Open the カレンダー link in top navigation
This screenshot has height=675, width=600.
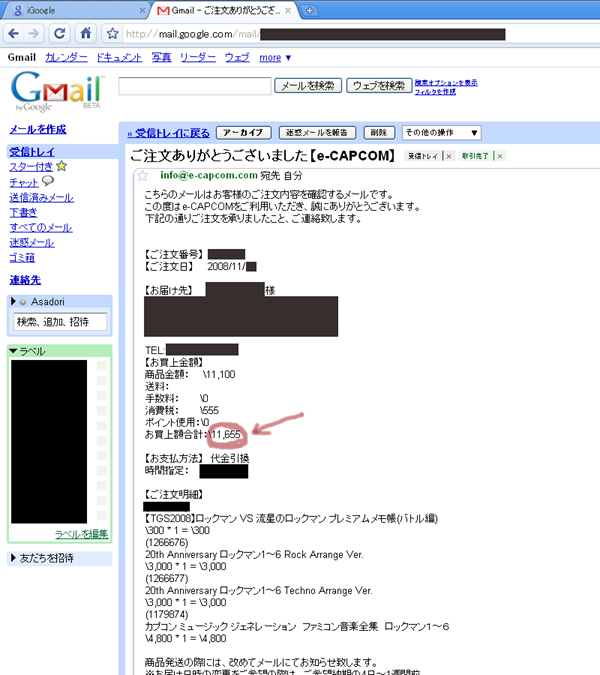click(x=66, y=58)
